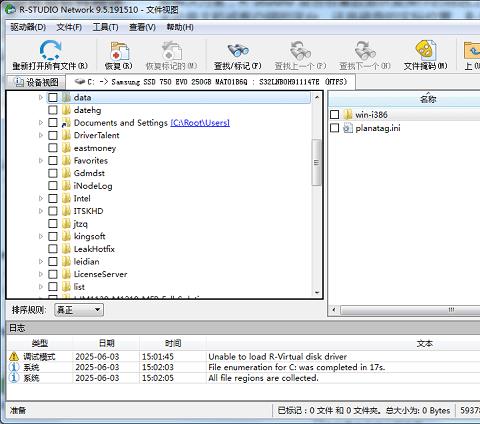The height and width of the screenshot is (424, 480).
Task: Click the file list horizontal scrollbar thumb
Action: 410,310
